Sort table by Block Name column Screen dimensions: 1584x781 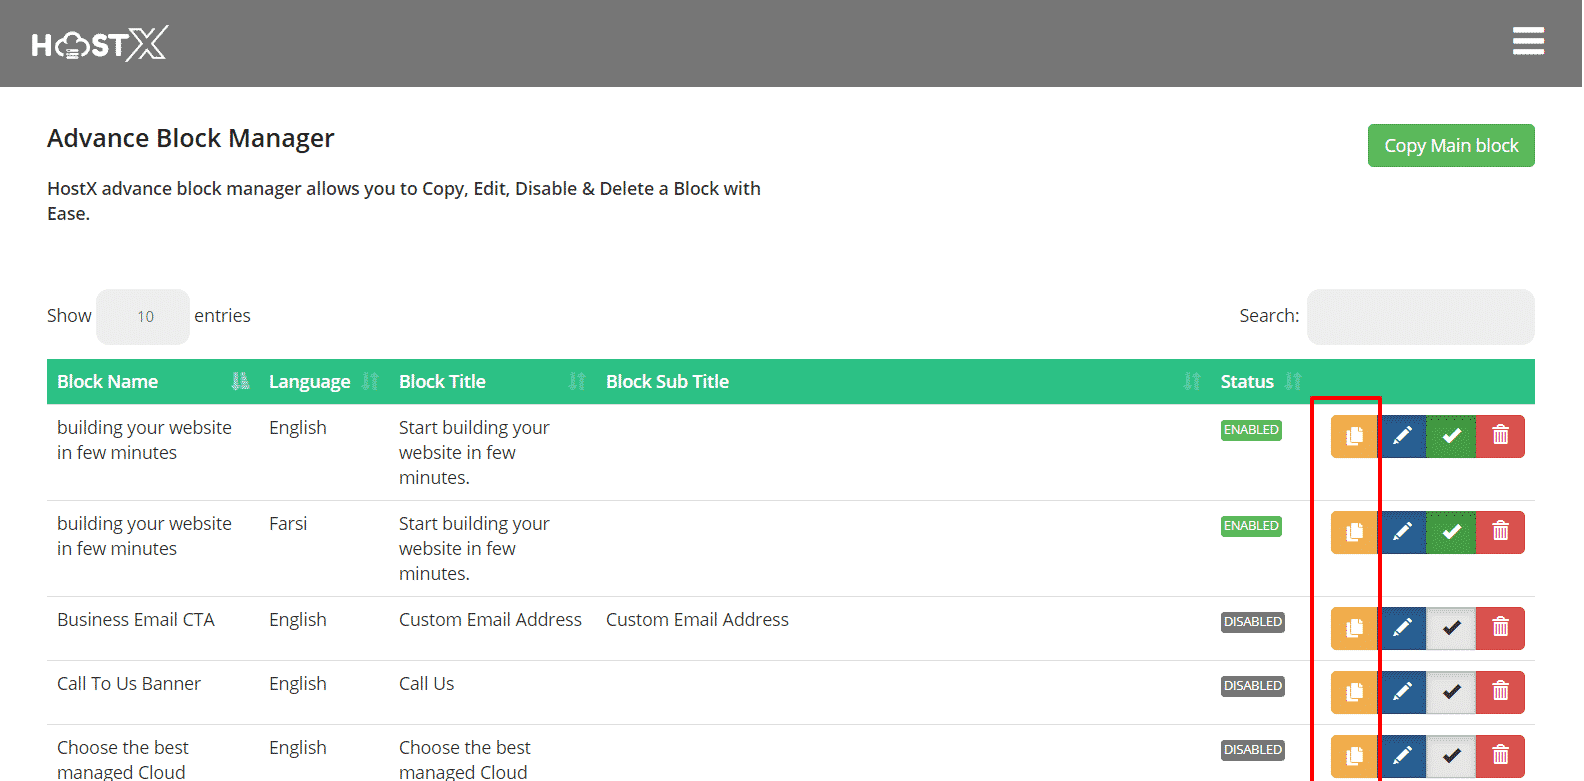coord(150,382)
